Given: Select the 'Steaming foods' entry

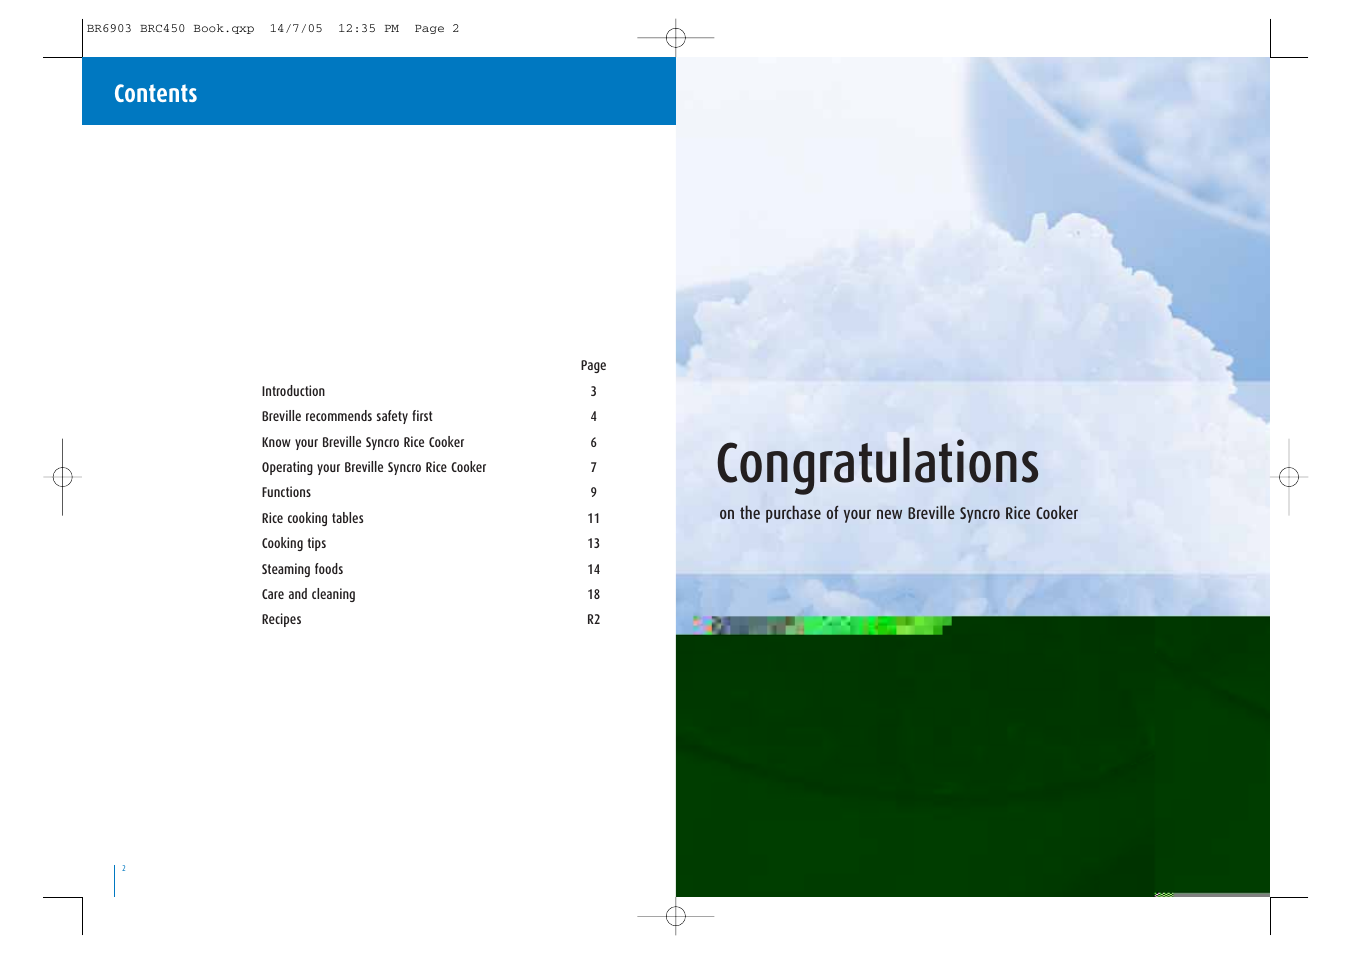Looking at the screenshot, I should click(x=302, y=569).
